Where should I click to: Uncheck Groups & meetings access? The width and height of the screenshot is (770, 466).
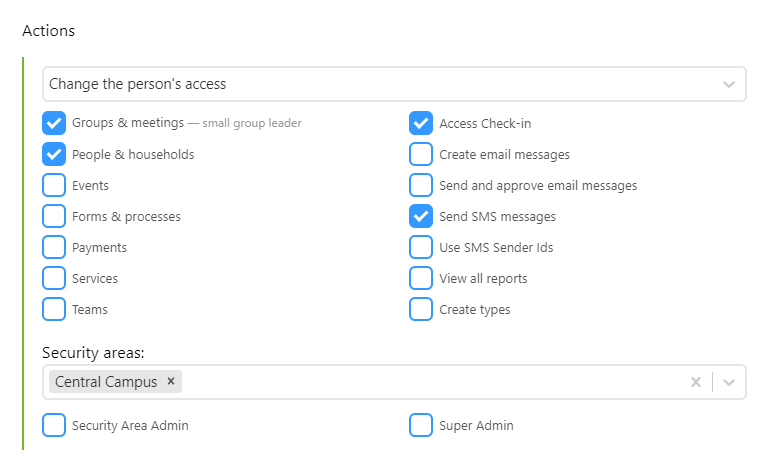(54, 123)
